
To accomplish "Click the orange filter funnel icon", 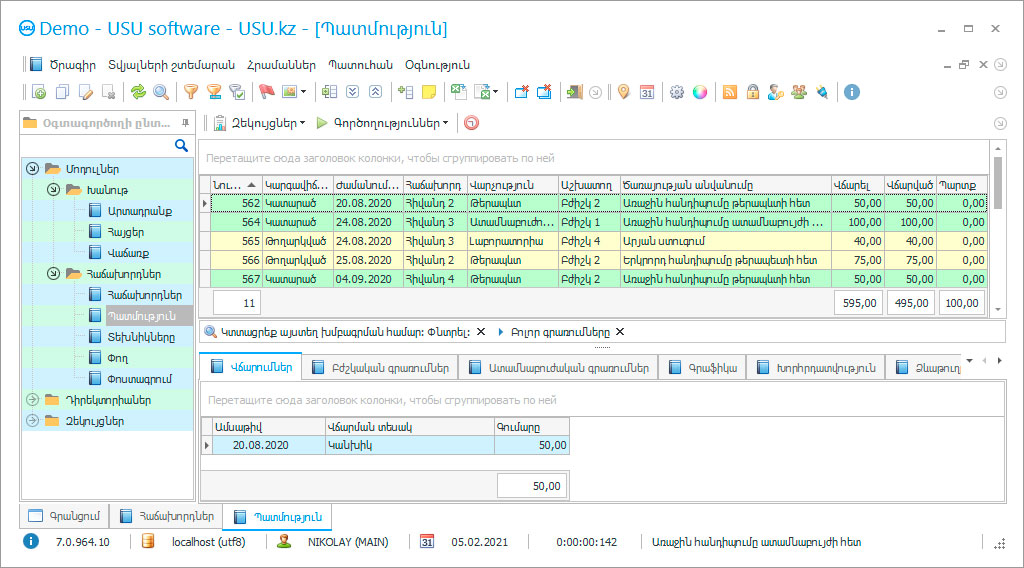I will pyautogui.click(x=190, y=92).
